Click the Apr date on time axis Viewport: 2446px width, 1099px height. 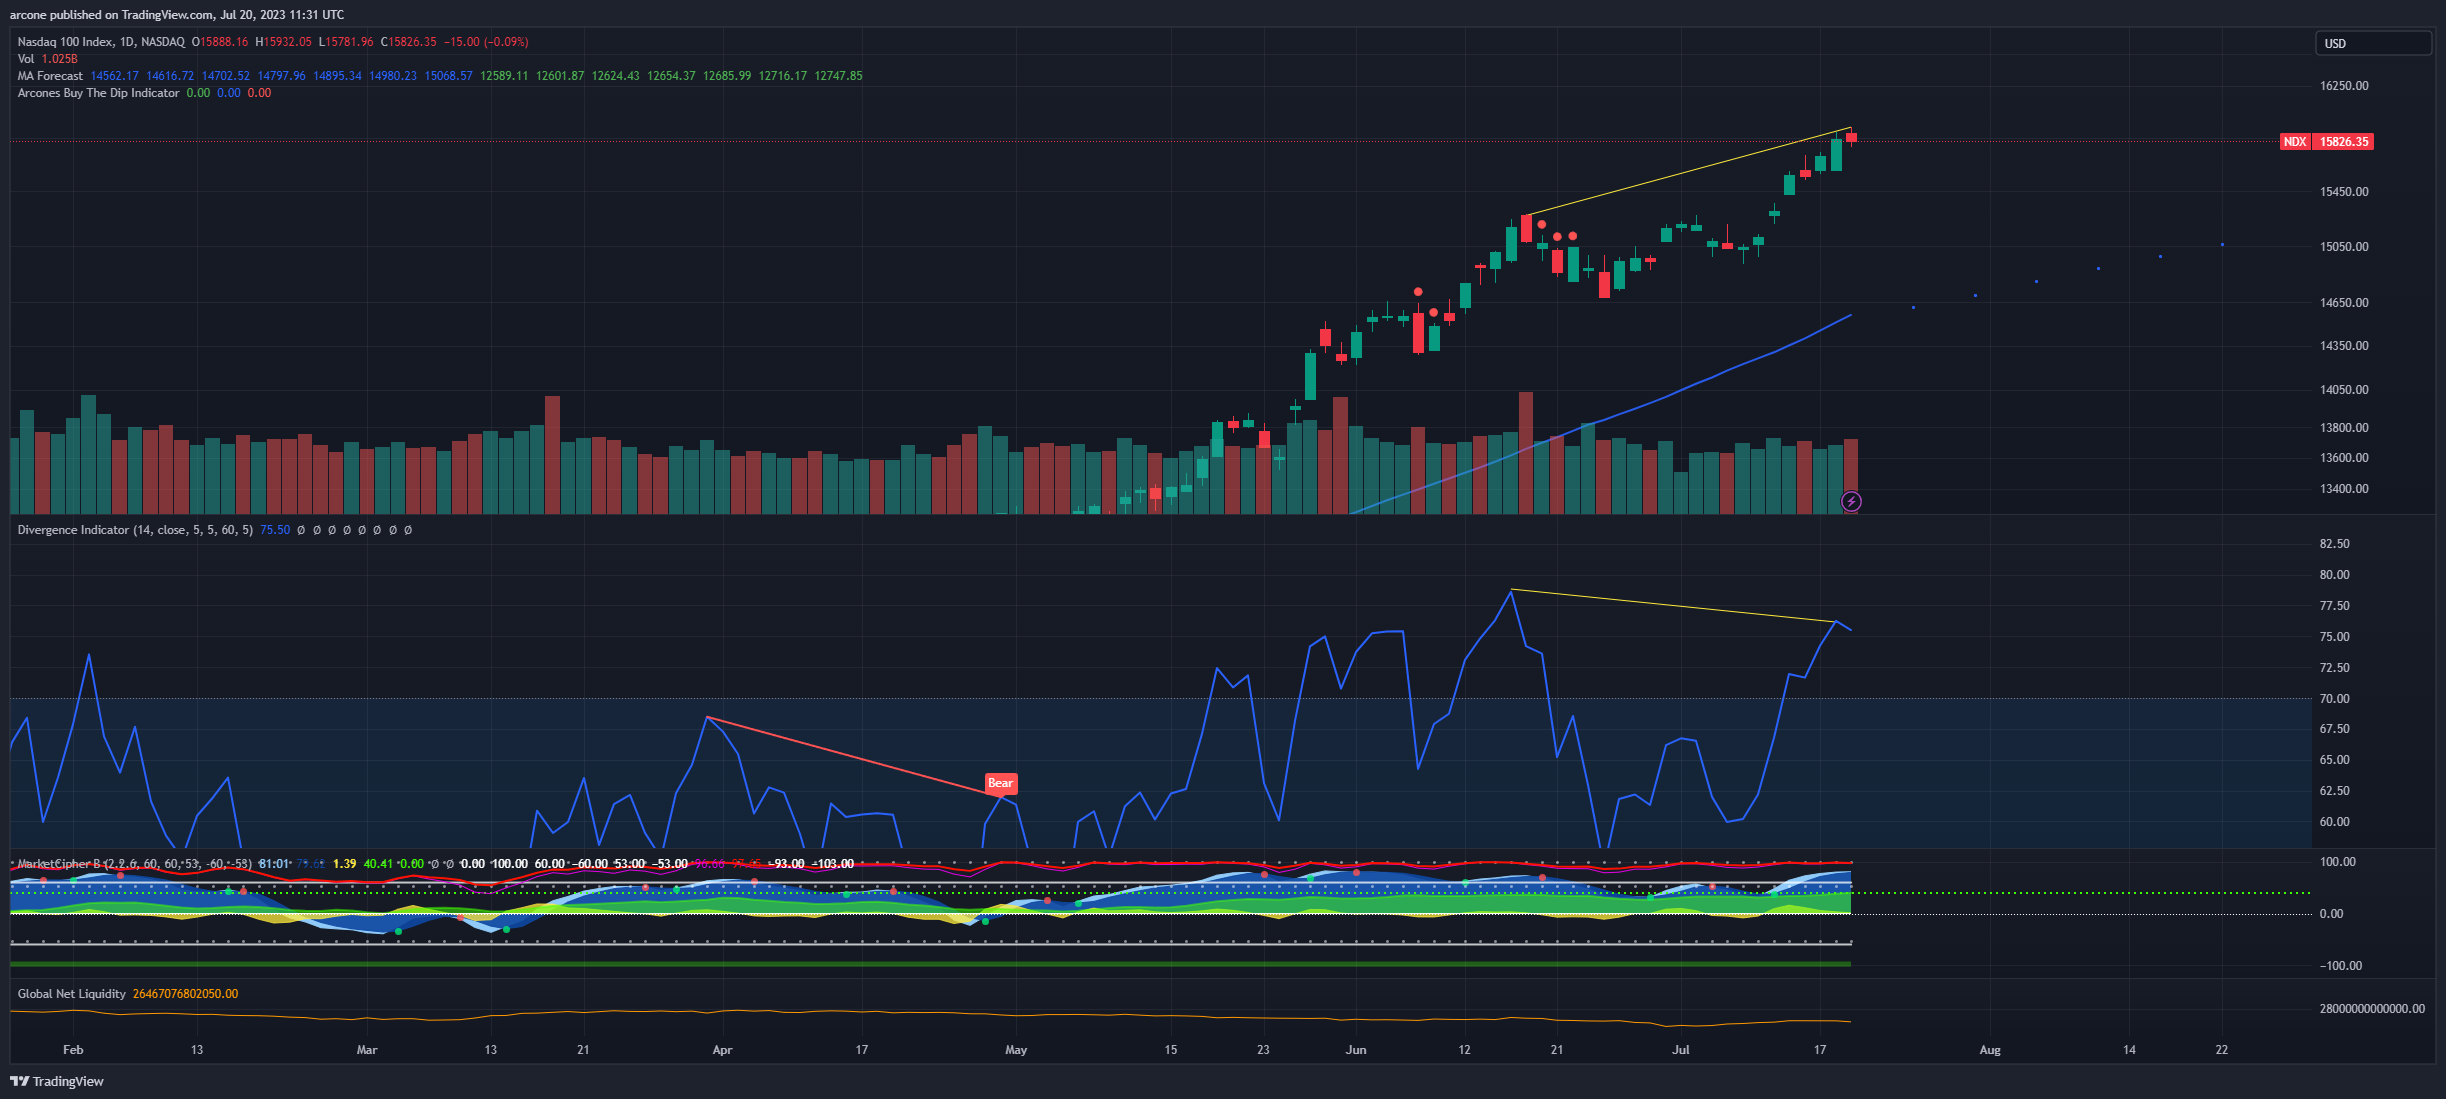[722, 1050]
